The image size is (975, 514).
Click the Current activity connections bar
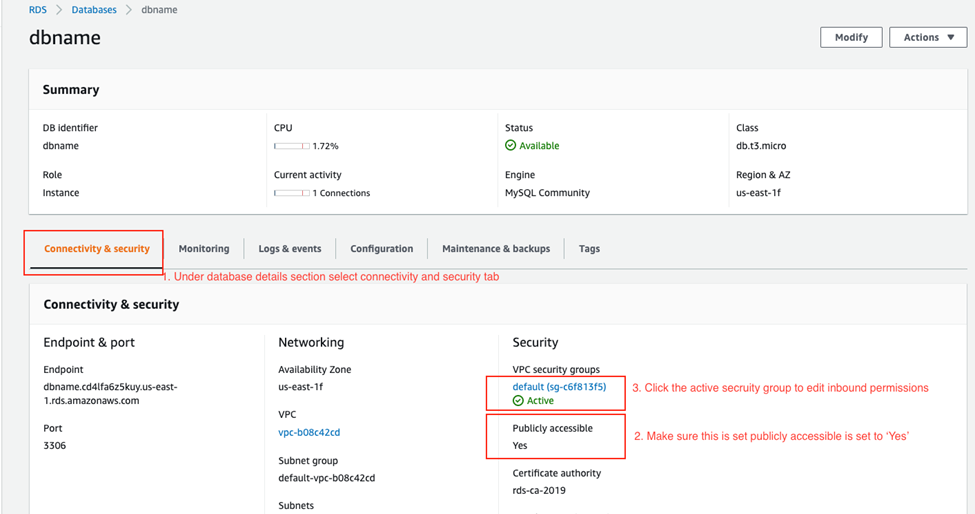291,193
